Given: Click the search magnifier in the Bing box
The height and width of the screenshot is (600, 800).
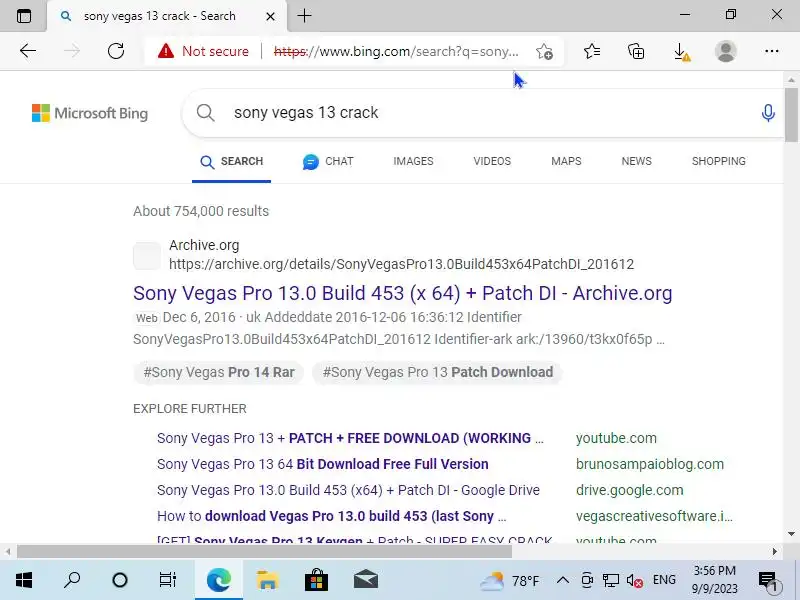Looking at the screenshot, I should coord(205,113).
